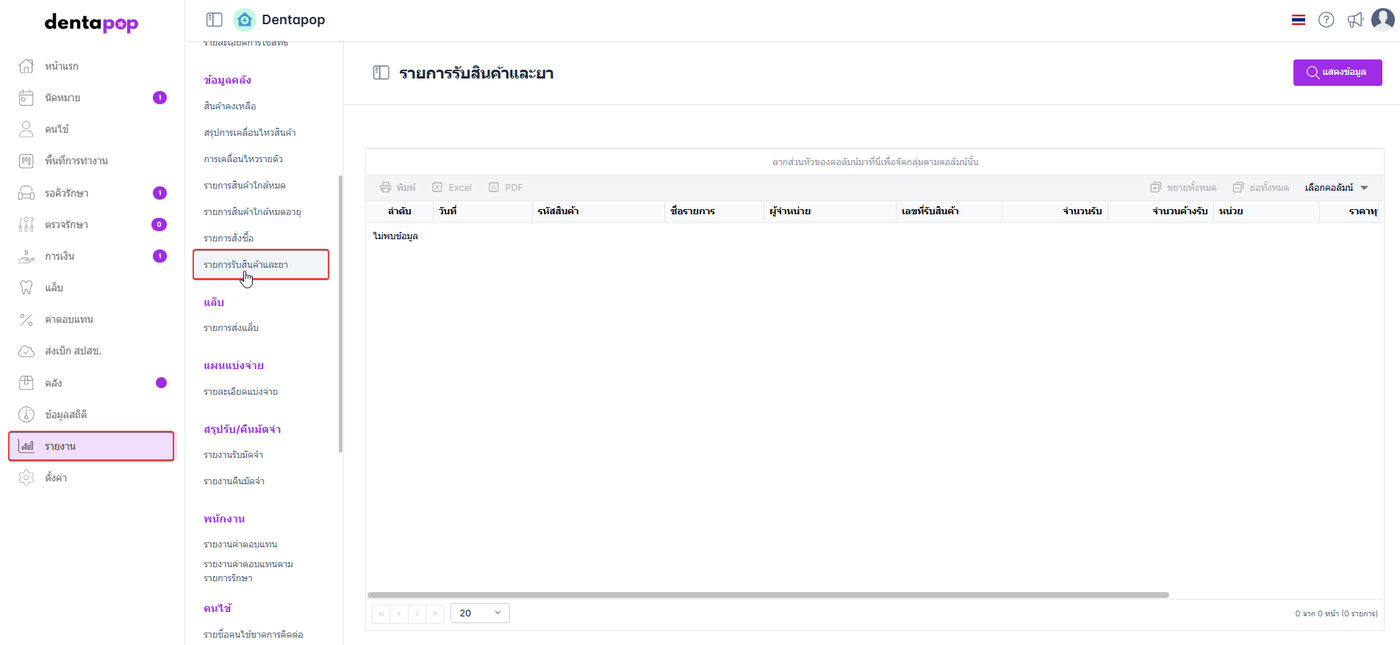Open ส่งเบิก สปสช. cloud icon
The image size is (1400, 645).
[27, 351]
